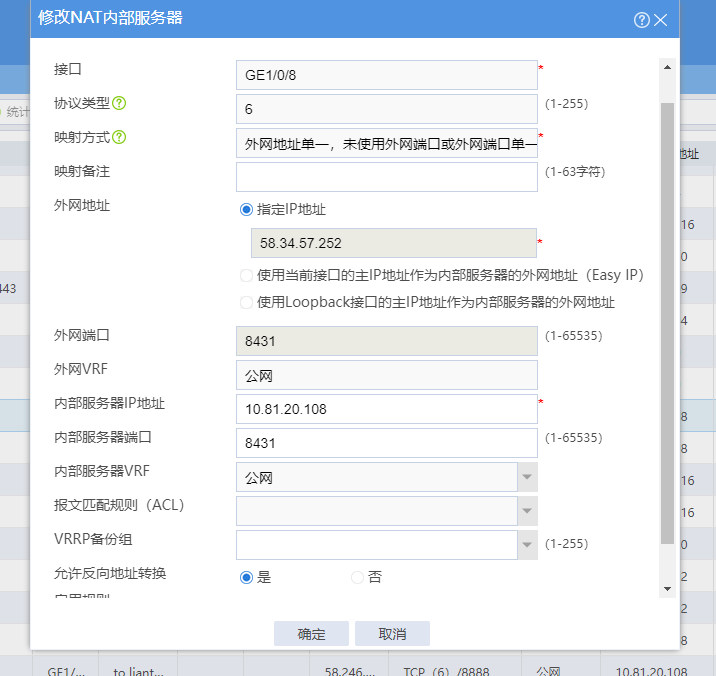Click the 确定 button
The image size is (716, 676).
point(311,634)
